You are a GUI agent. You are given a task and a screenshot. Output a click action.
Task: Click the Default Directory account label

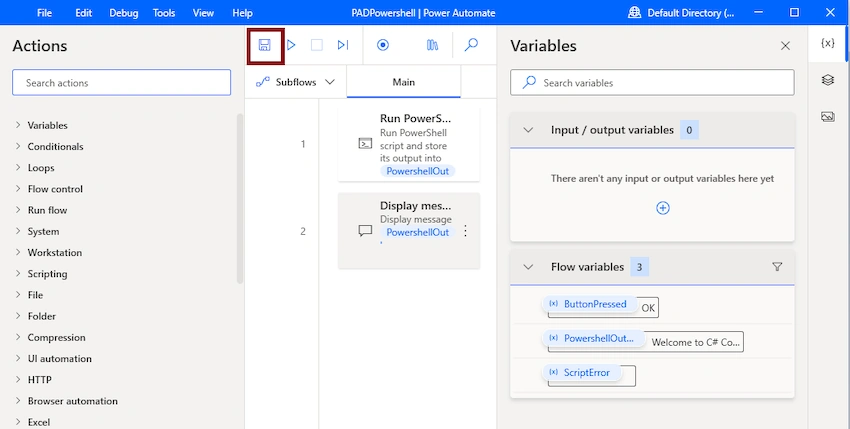tap(691, 12)
